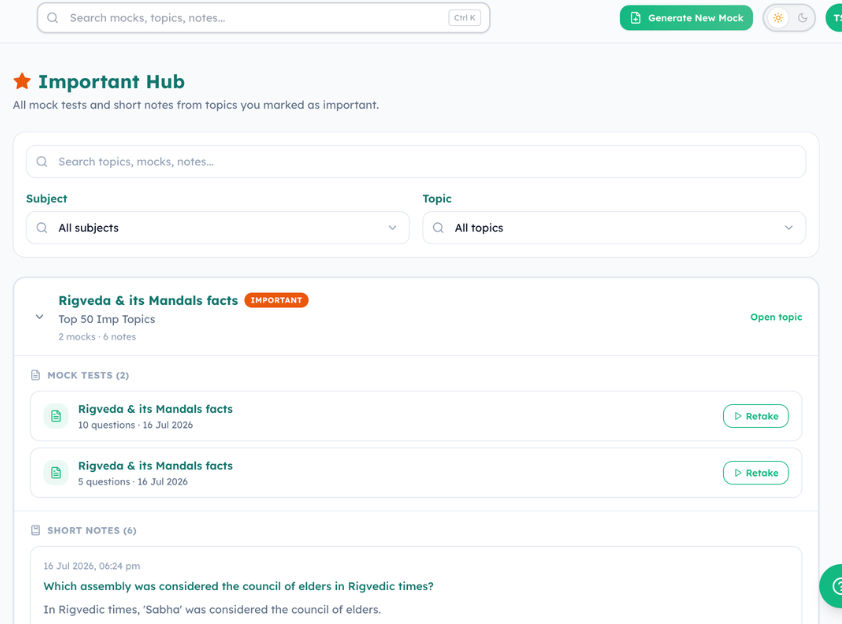The image size is (842, 624).
Task: Click the All subjects chevron arrow
Action: point(393,228)
